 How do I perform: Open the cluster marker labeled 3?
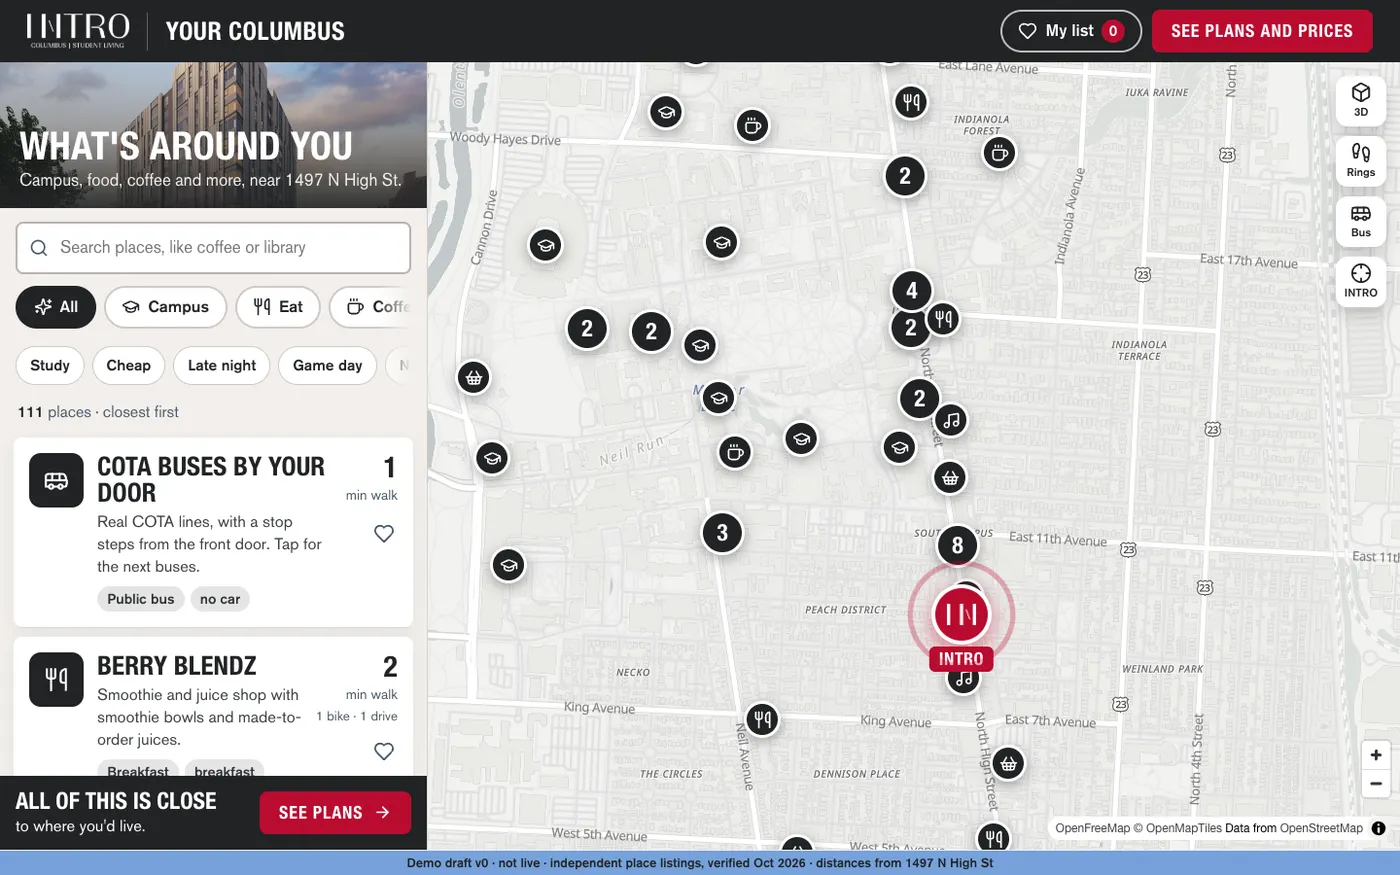coord(722,533)
